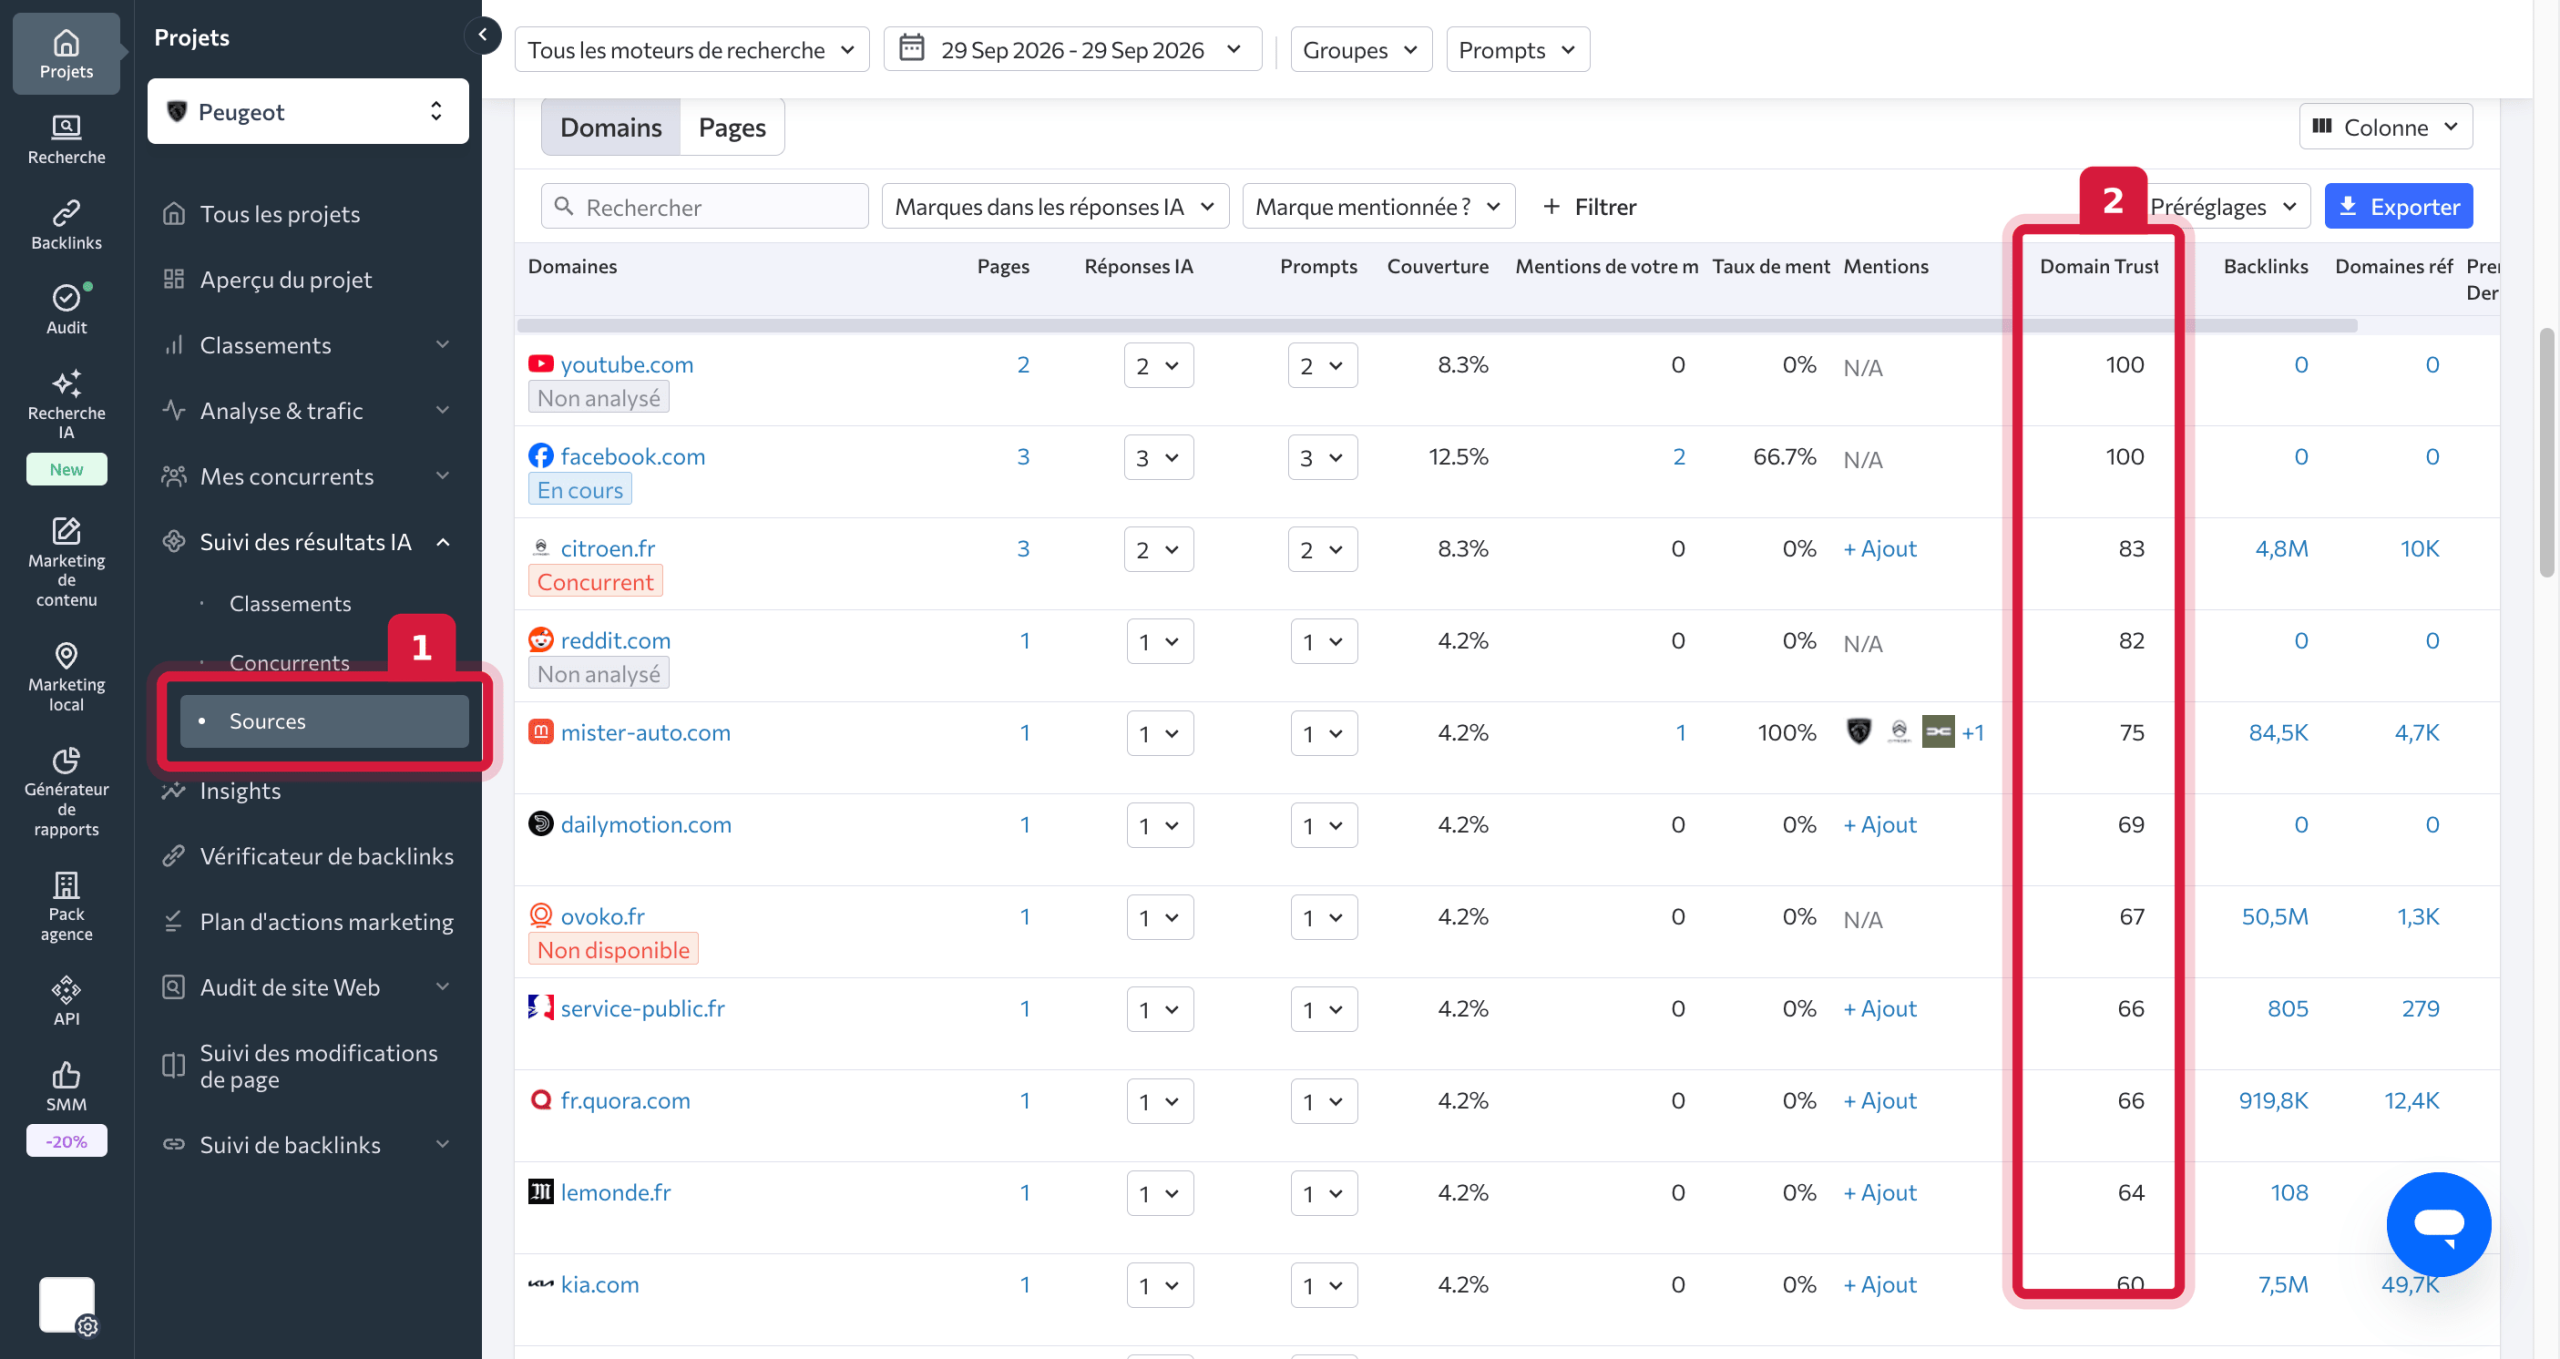The image size is (2560, 1359).
Task: Open the Marque mentionnée ? dropdown
Action: (x=1378, y=206)
